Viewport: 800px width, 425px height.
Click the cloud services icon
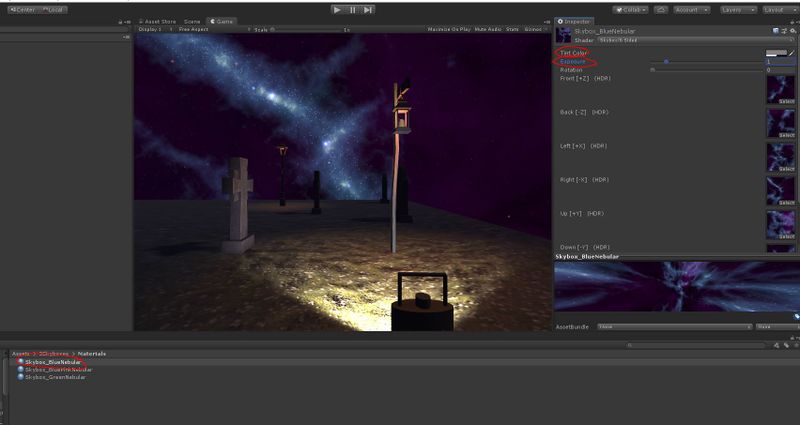point(661,10)
